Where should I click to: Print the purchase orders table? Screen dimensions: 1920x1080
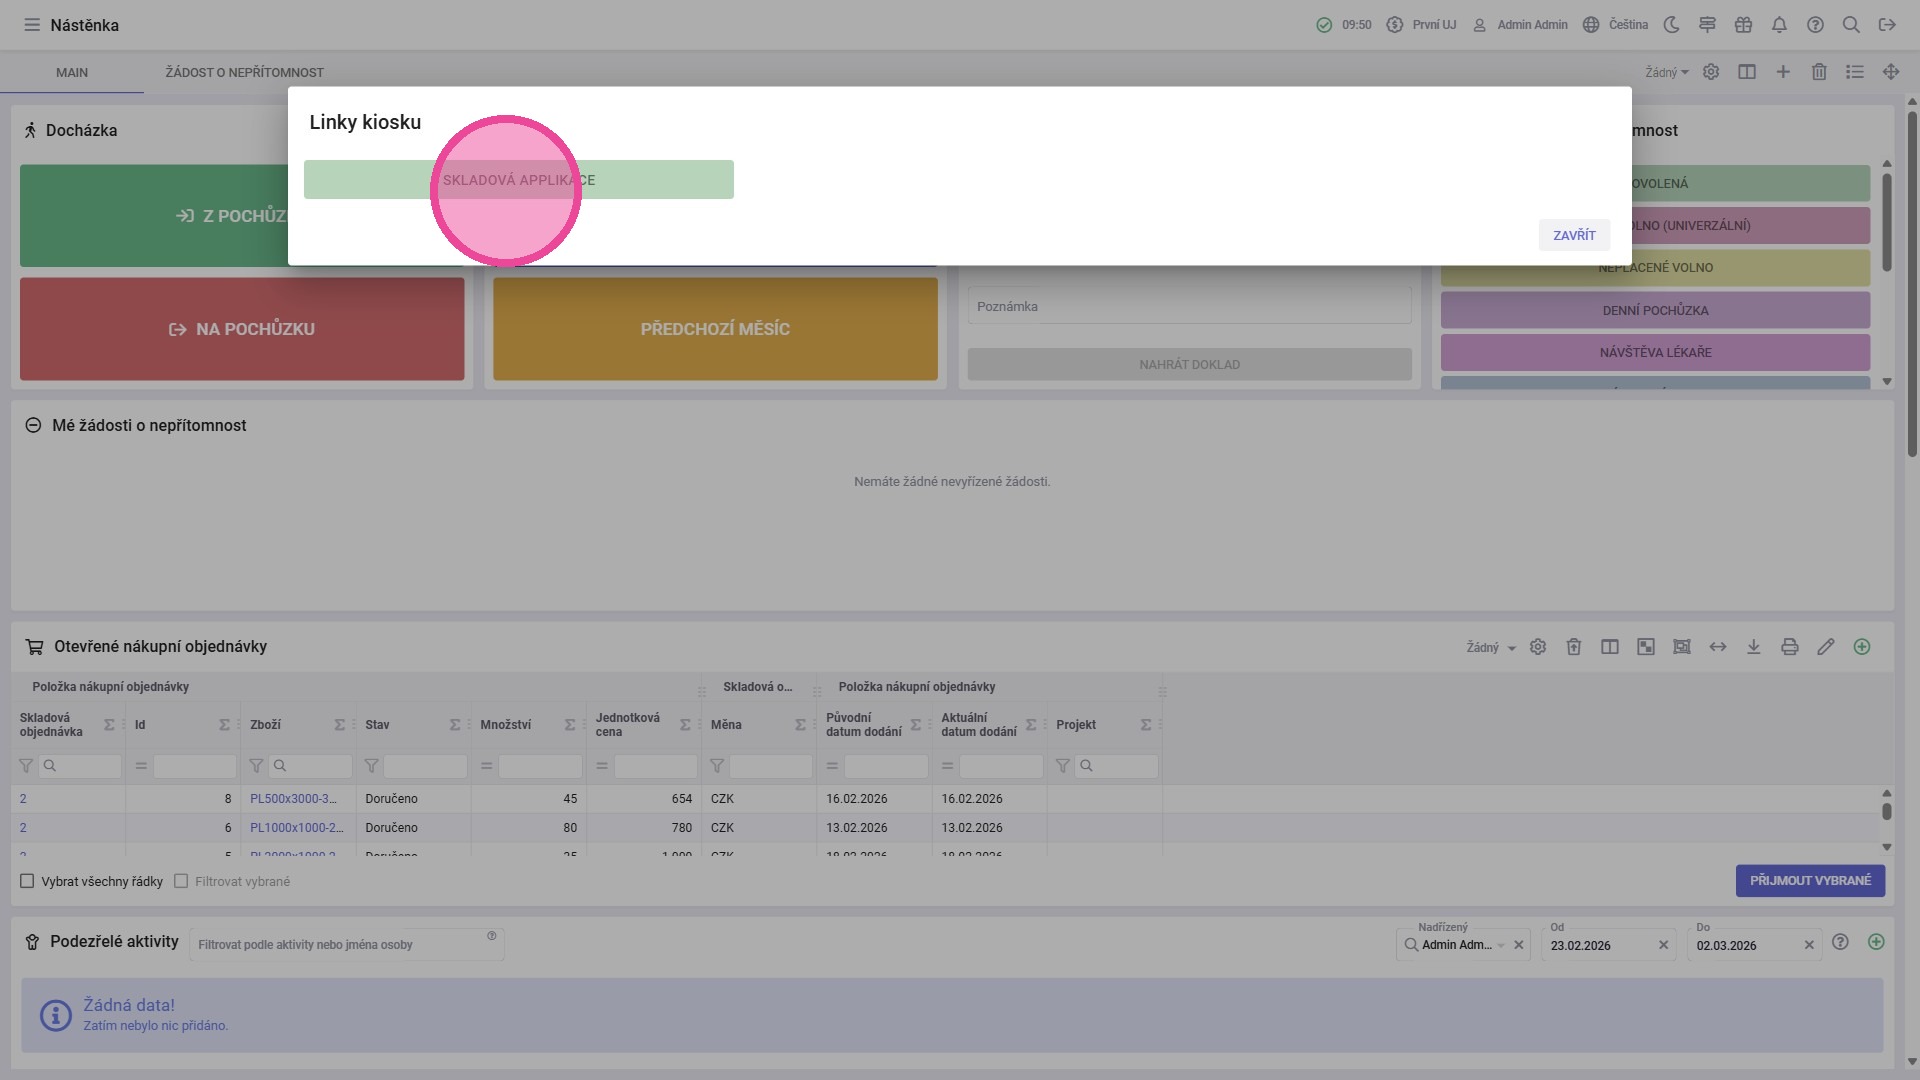click(1789, 647)
